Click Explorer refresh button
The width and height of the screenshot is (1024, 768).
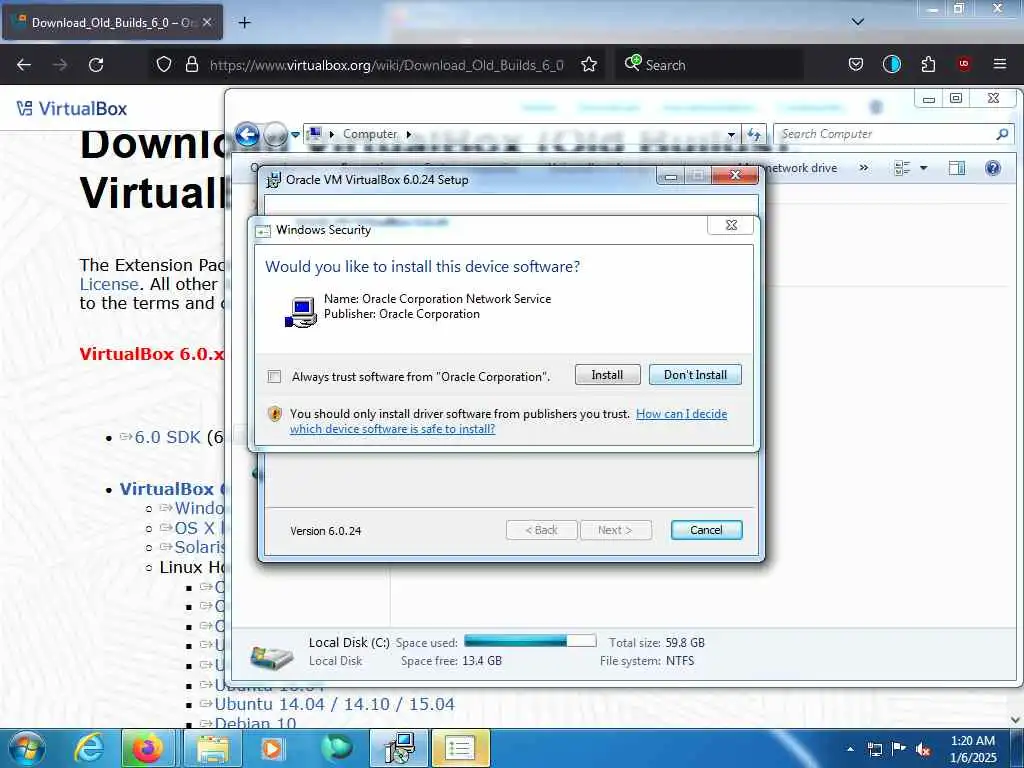tap(754, 135)
